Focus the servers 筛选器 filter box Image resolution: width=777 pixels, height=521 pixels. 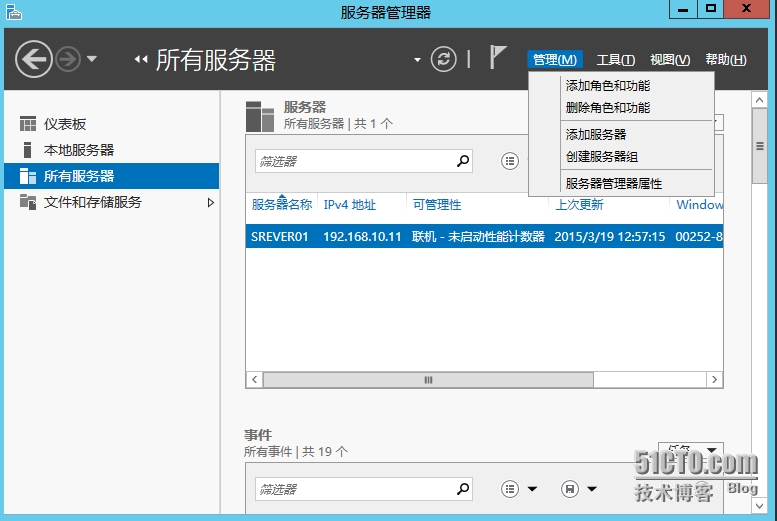point(364,161)
